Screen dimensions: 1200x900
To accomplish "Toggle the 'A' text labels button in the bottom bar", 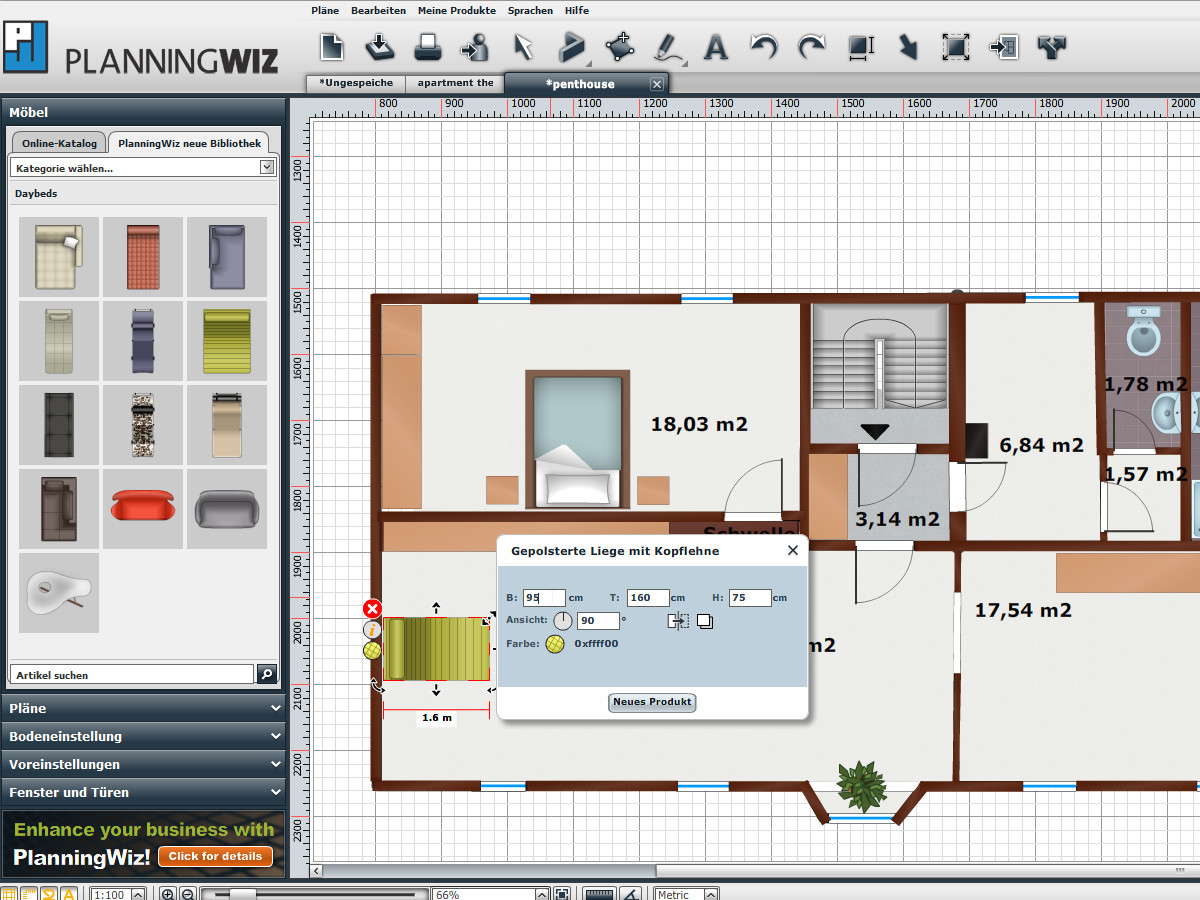I will coord(69,894).
